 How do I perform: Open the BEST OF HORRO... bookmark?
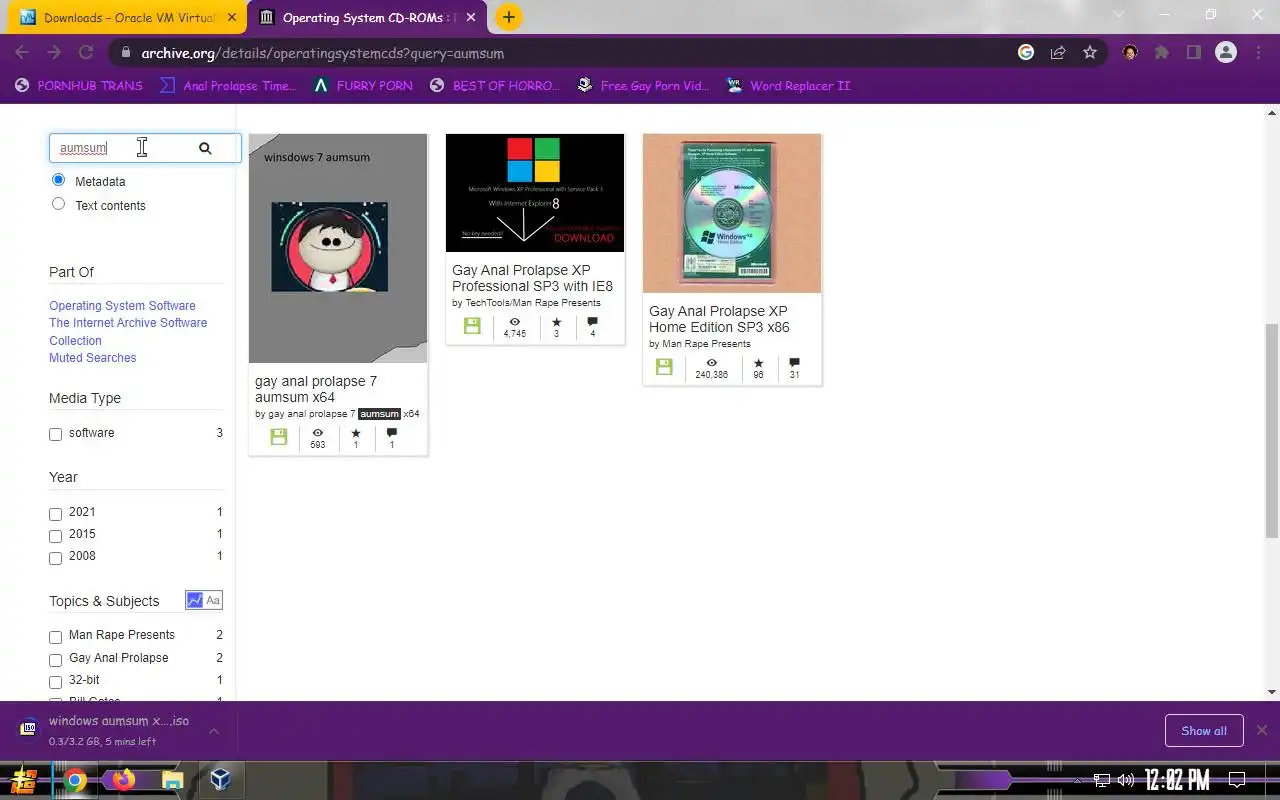tap(494, 86)
